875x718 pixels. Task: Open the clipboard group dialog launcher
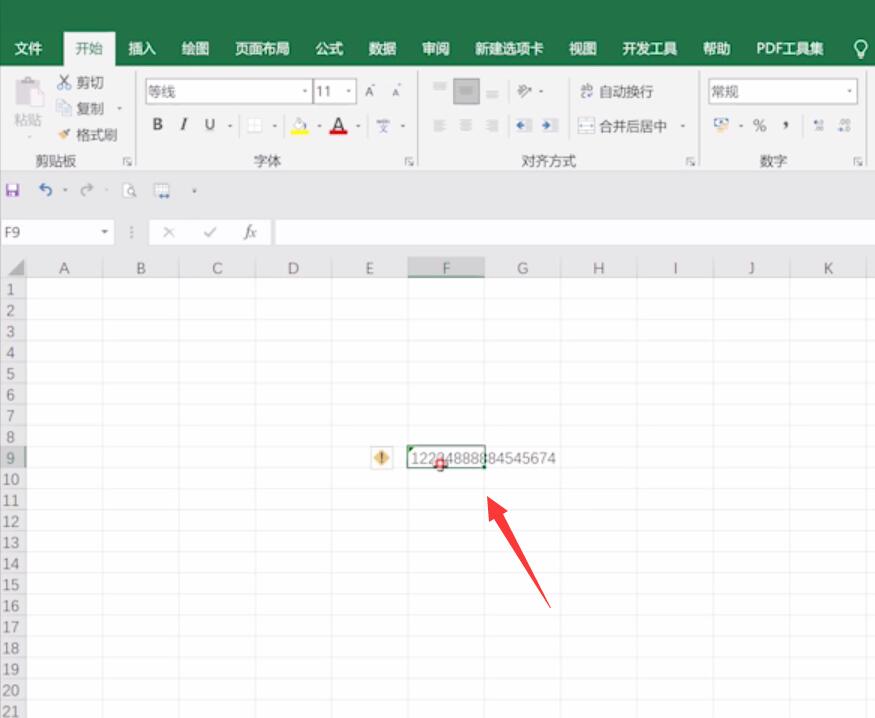pos(127,162)
